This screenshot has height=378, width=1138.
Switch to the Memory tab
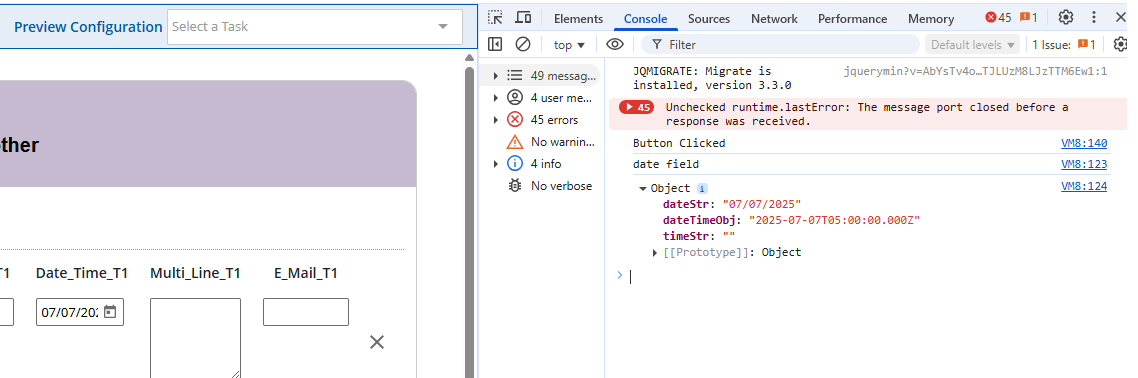click(930, 19)
